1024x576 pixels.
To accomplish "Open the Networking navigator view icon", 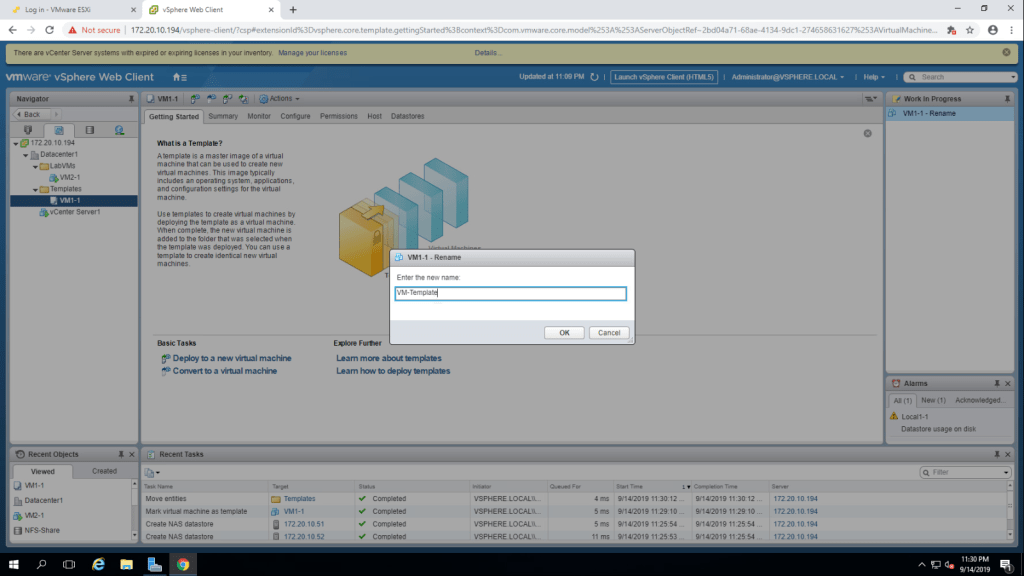I will pyautogui.click(x=119, y=130).
